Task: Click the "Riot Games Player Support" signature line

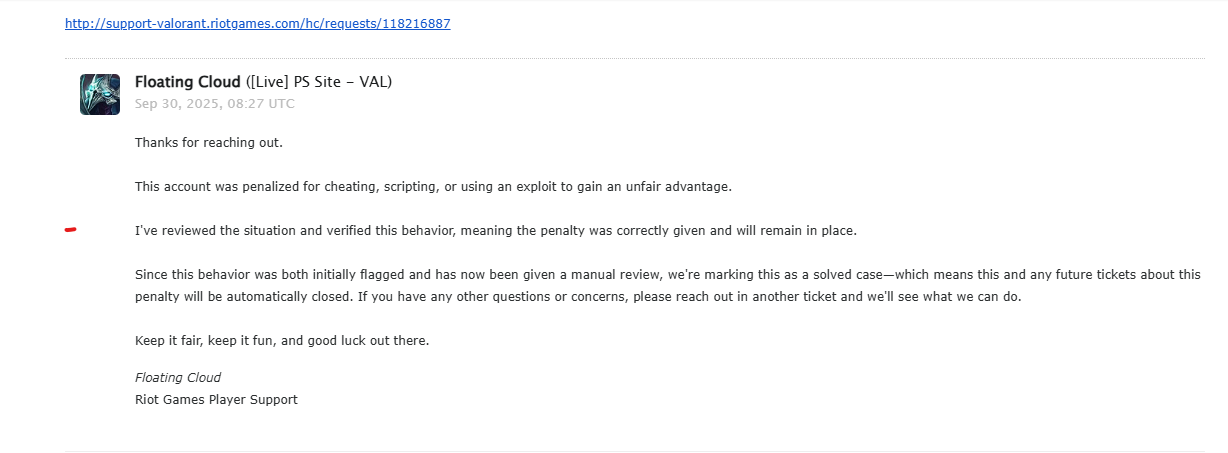Action: (216, 400)
